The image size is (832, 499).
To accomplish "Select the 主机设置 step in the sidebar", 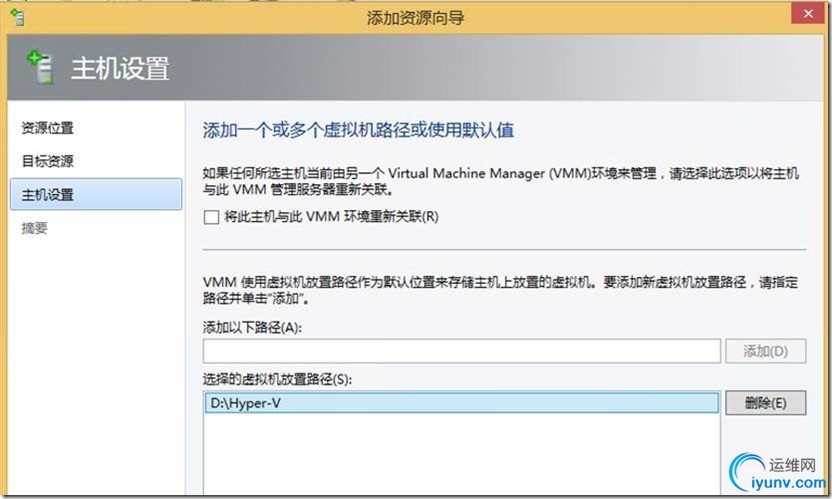I will click(x=96, y=194).
